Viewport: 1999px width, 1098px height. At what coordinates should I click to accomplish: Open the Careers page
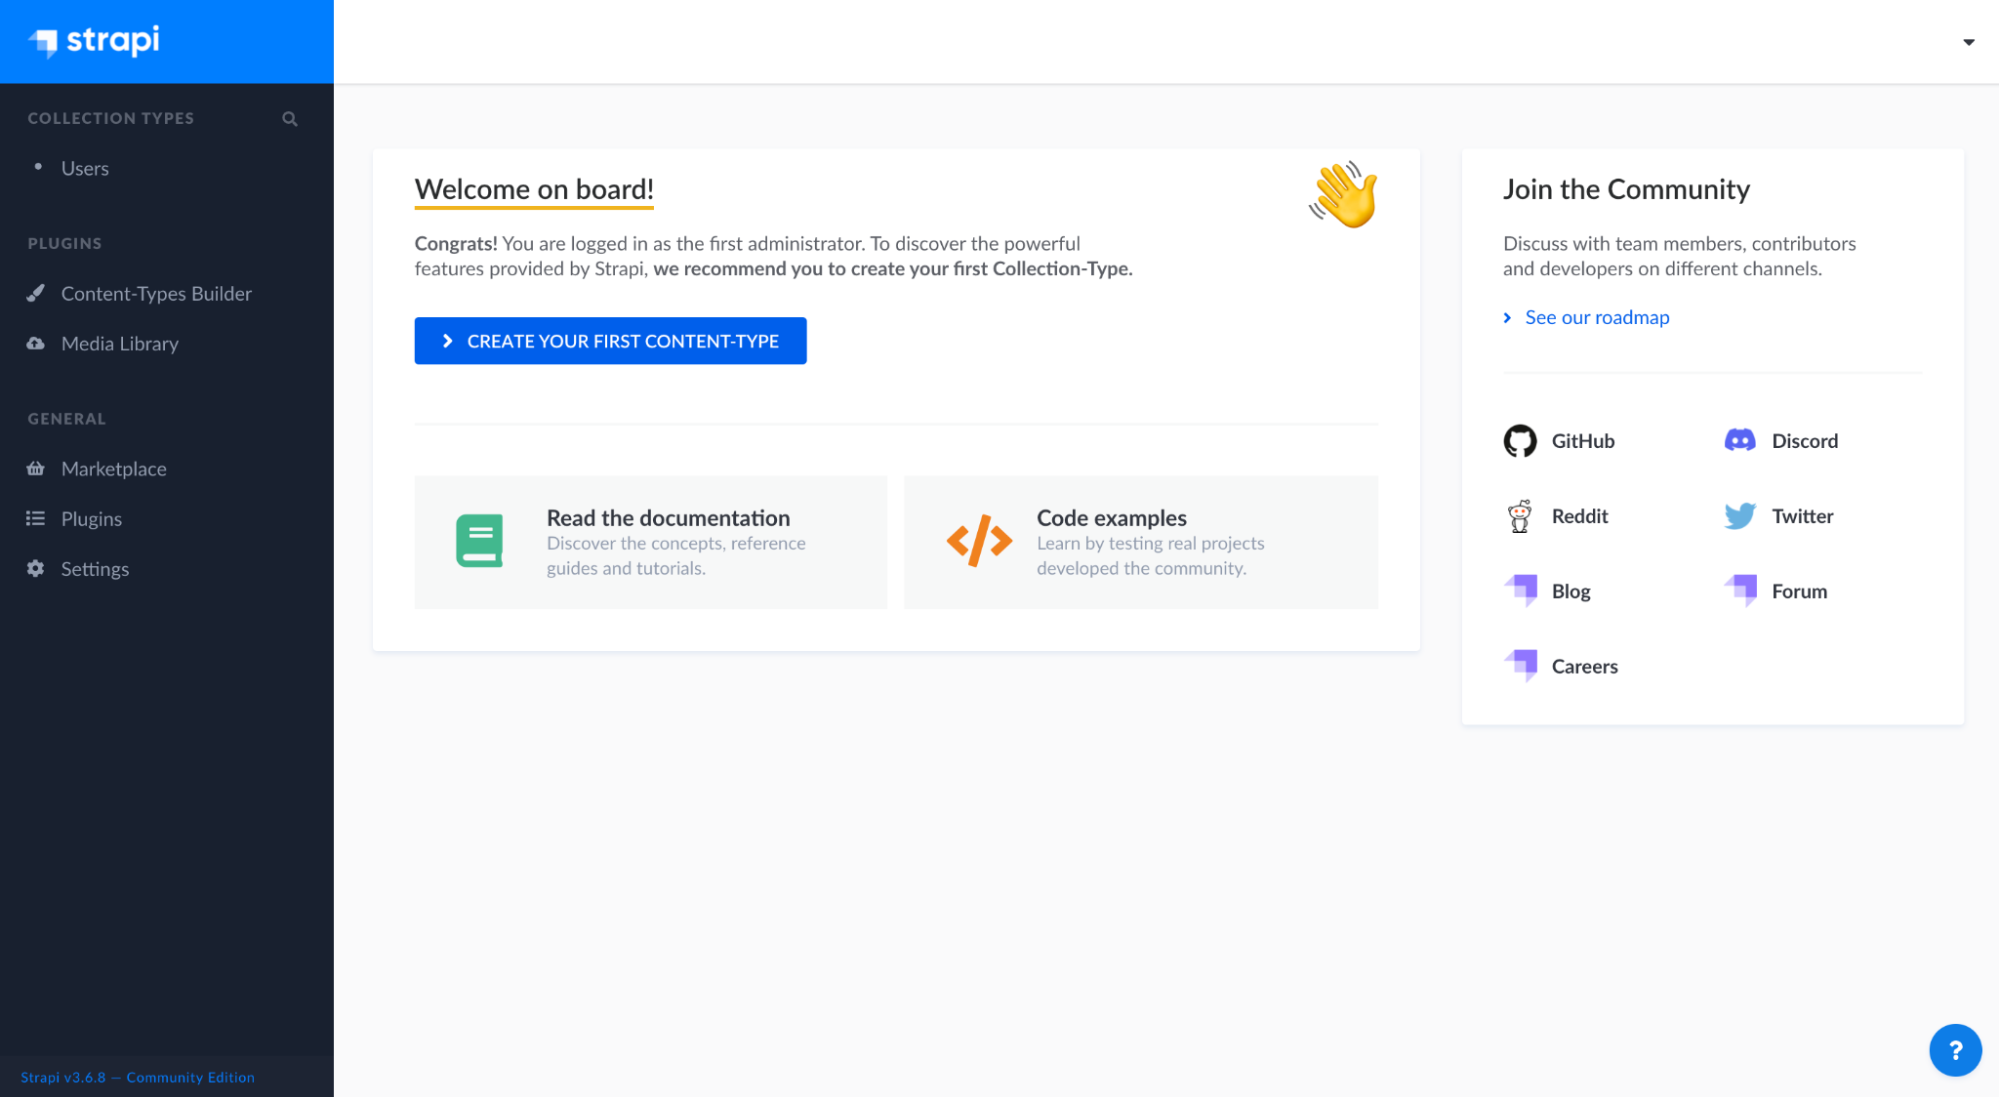(1584, 665)
